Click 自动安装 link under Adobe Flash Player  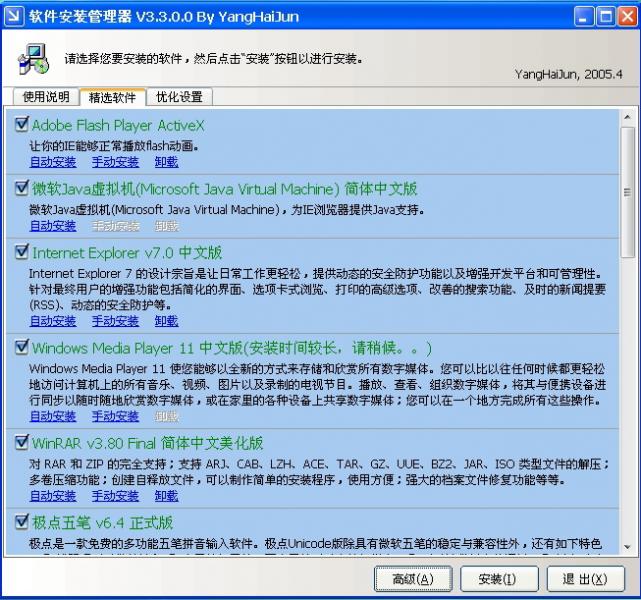(53, 162)
